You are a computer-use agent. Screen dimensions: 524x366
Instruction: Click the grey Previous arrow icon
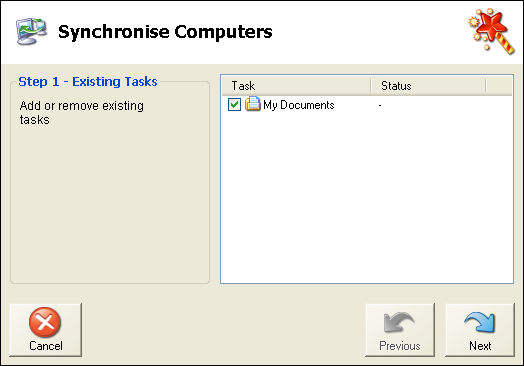399,322
